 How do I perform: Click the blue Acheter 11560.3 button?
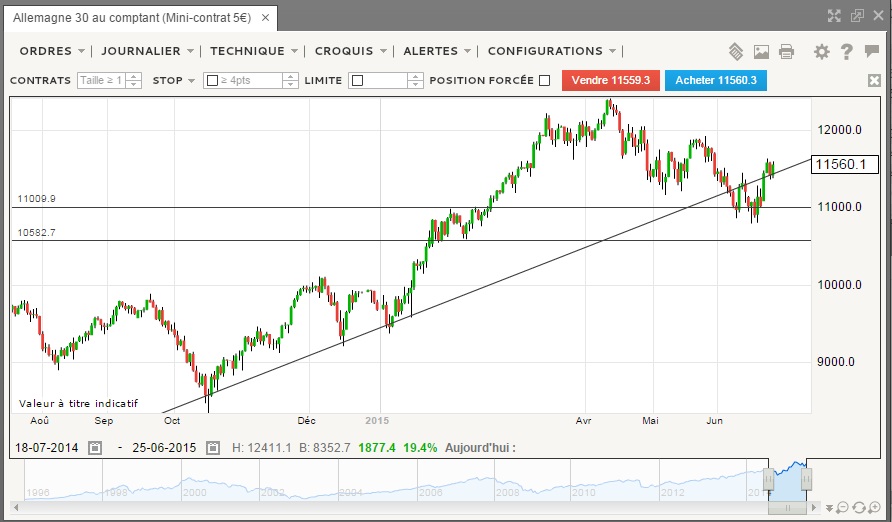coord(716,81)
